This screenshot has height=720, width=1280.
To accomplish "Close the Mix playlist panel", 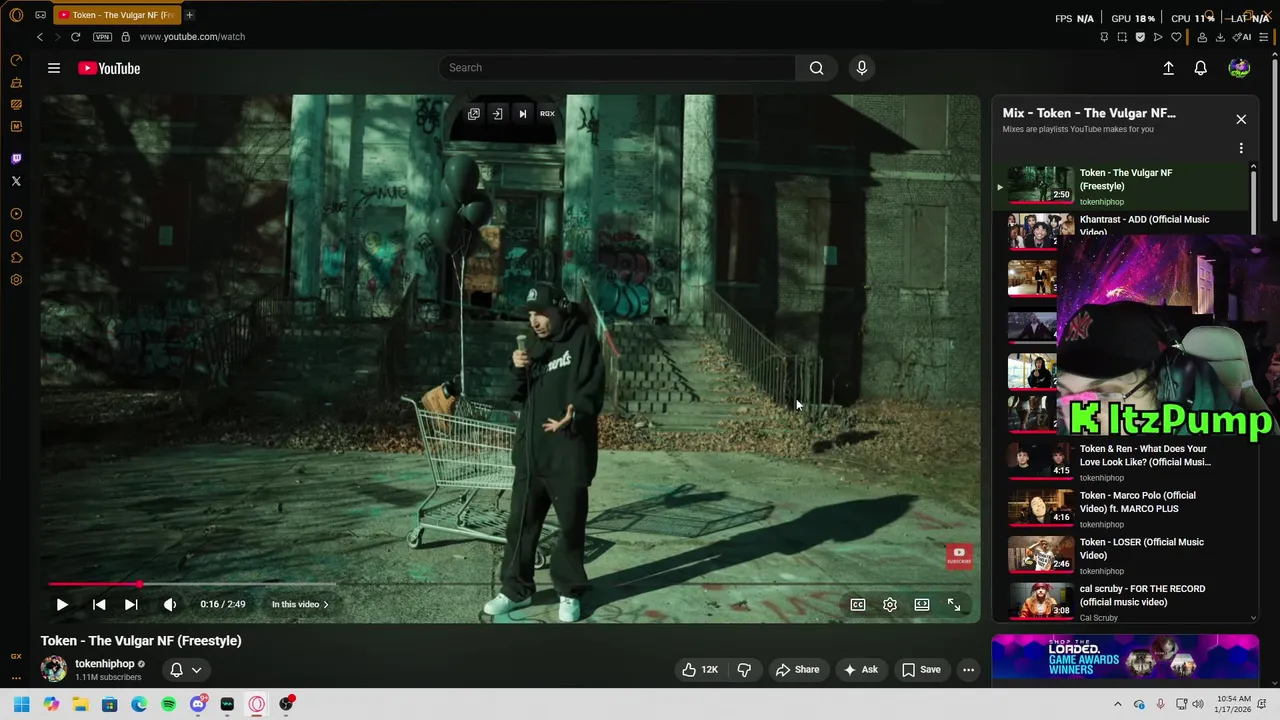I will [x=1241, y=119].
